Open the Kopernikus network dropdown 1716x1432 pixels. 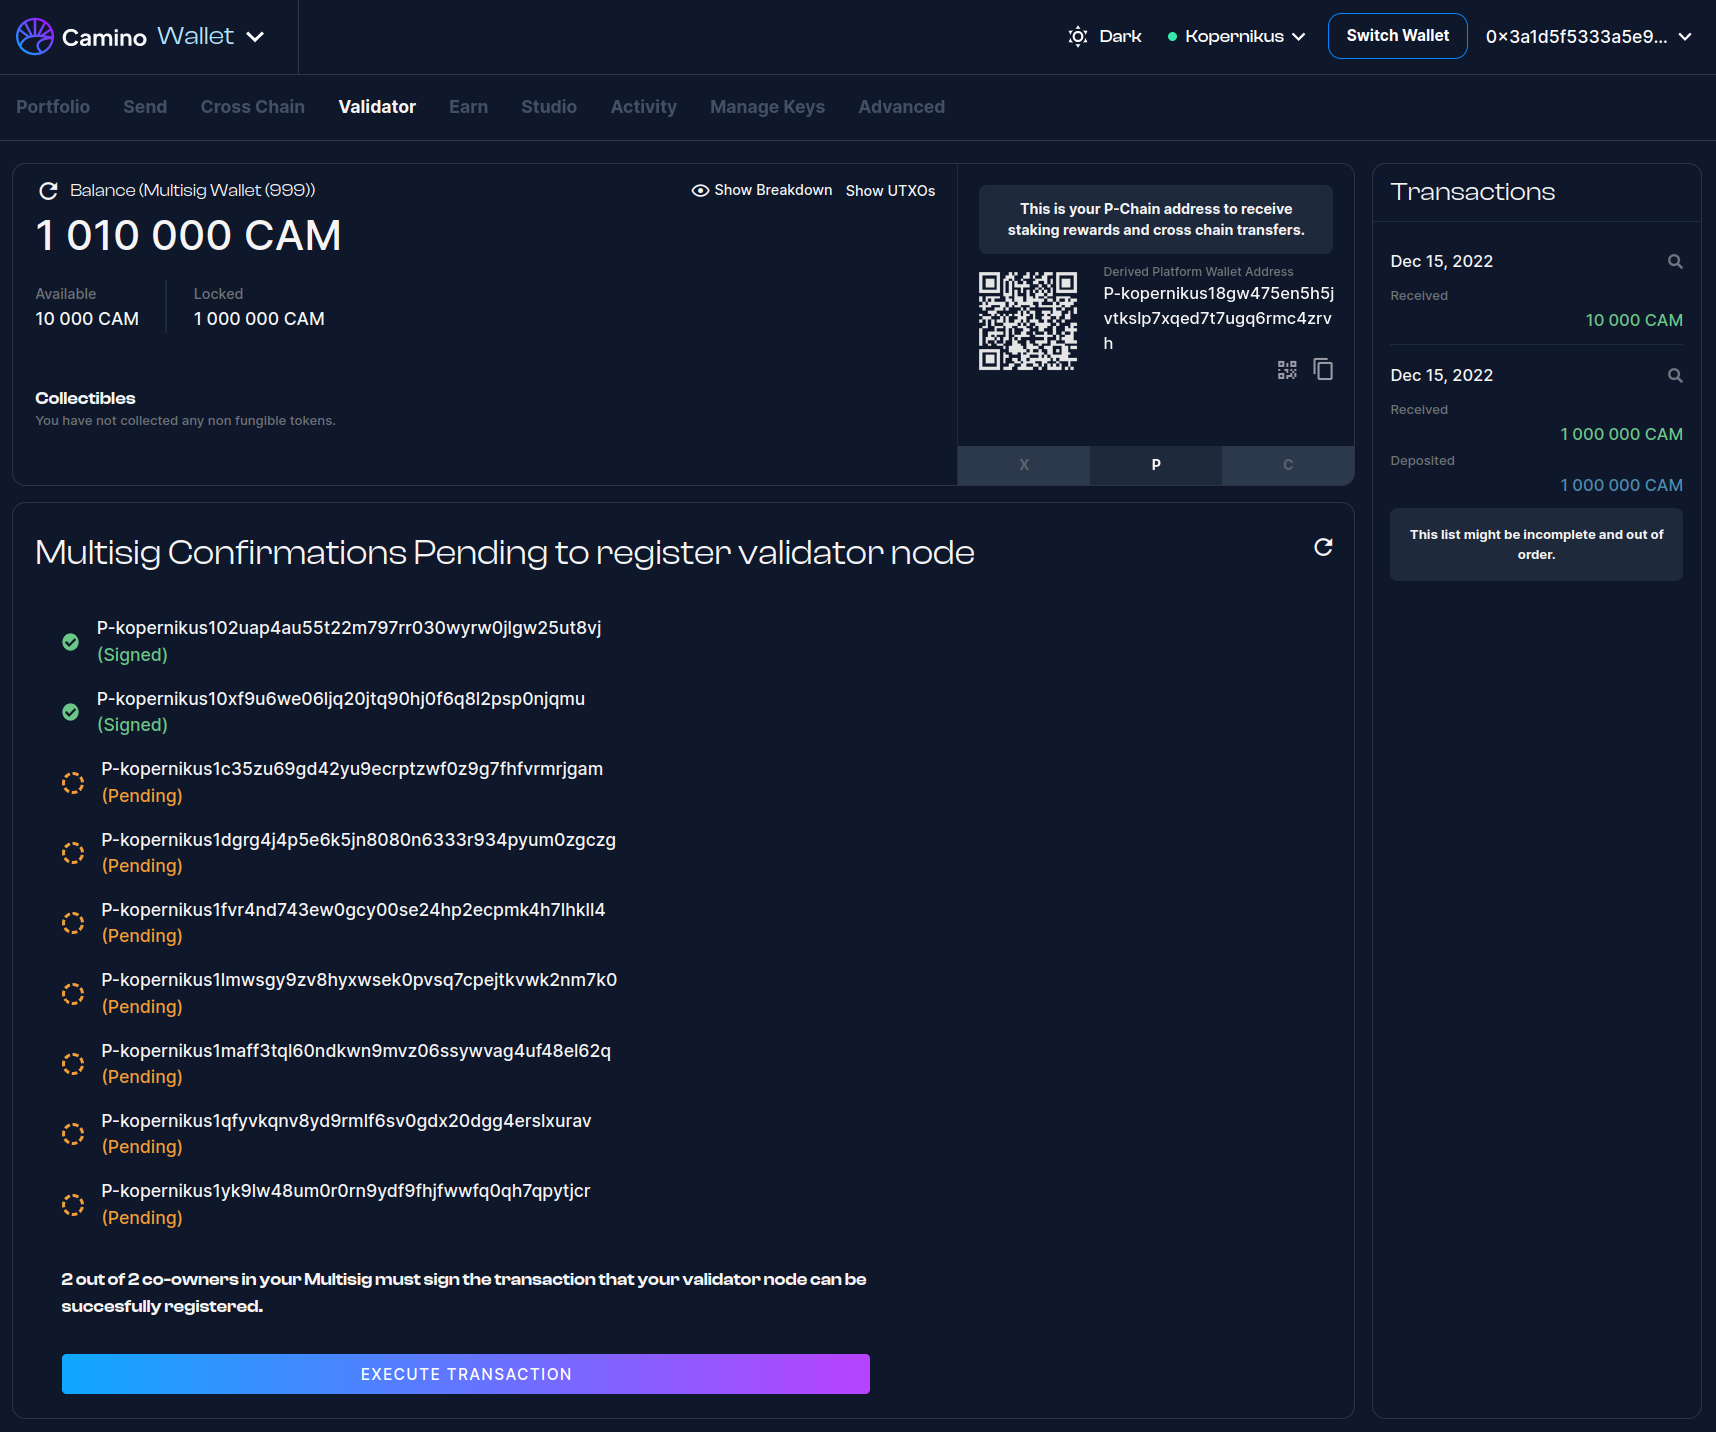point(1237,37)
